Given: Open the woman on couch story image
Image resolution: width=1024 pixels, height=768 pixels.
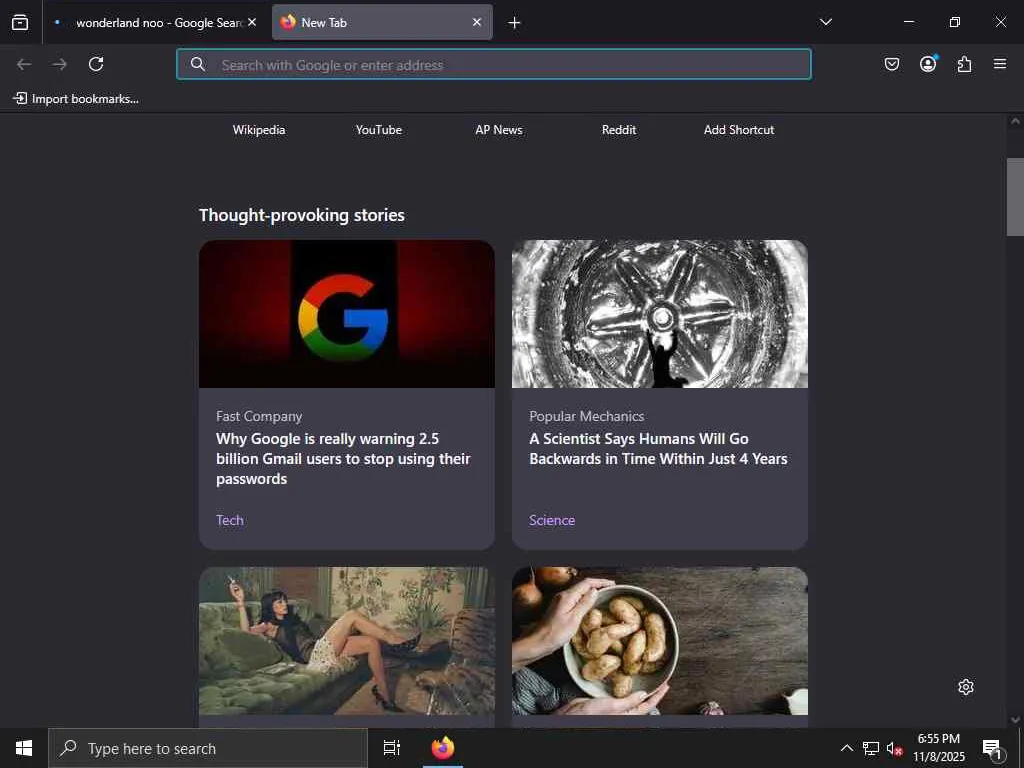Looking at the screenshot, I should (x=347, y=641).
